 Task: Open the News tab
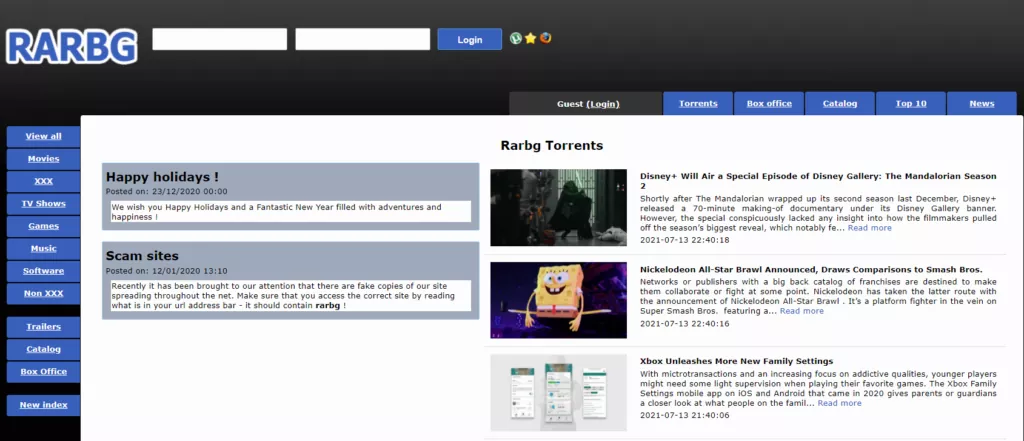click(982, 103)
